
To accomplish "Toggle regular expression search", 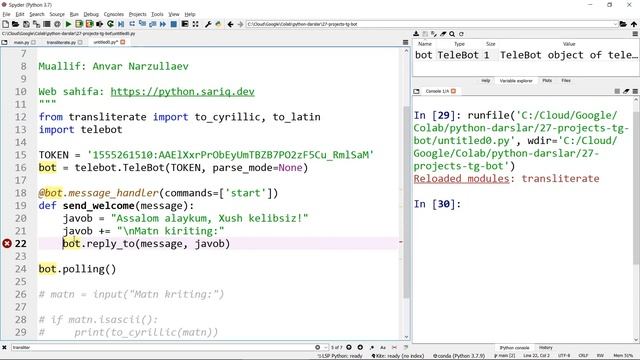I will tap(371, 347).
